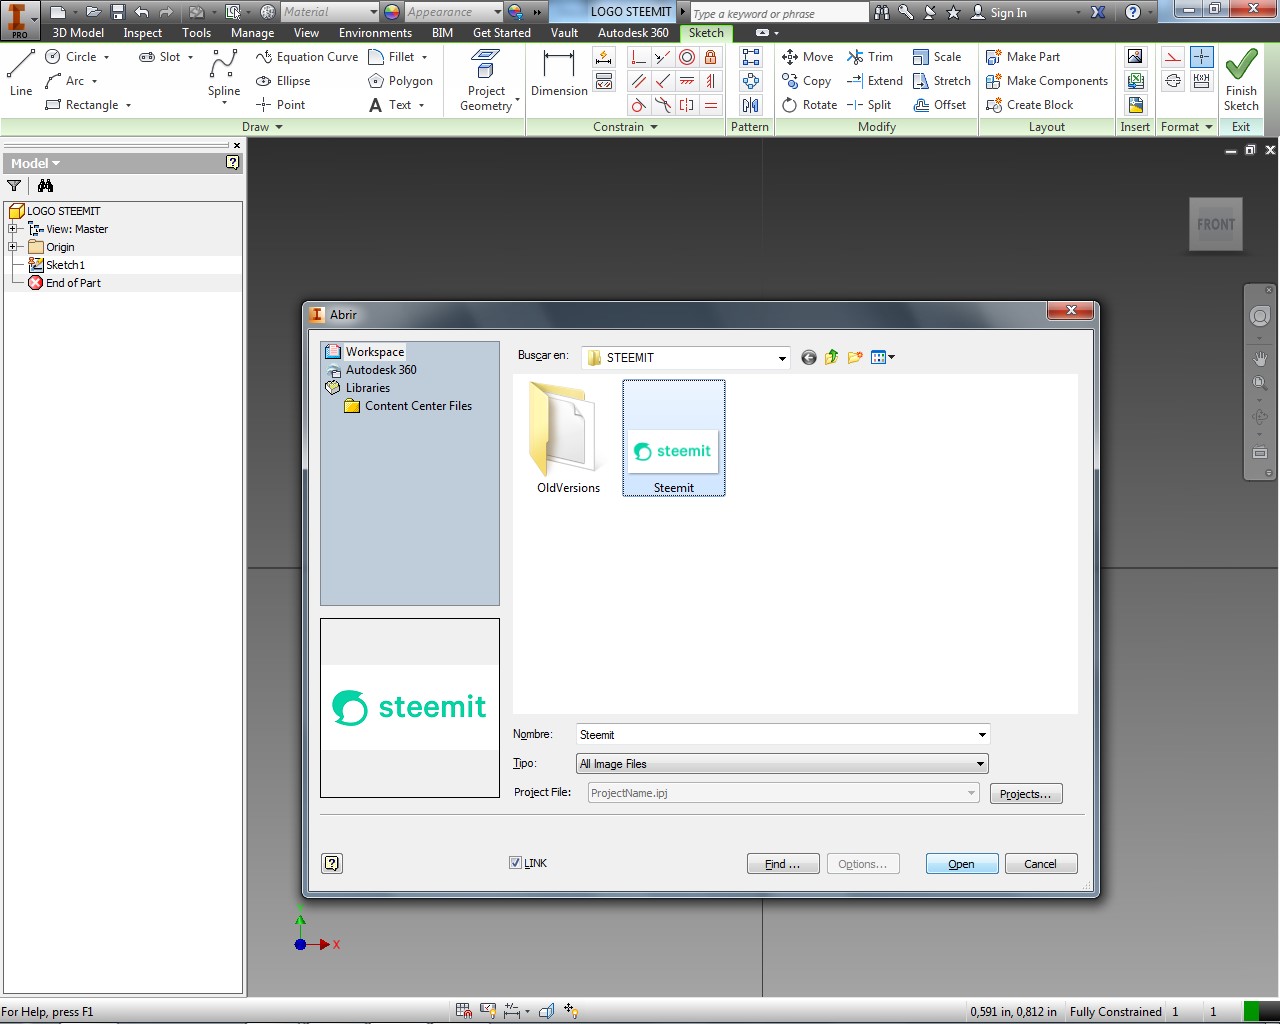Viewport: 1280px width, 1024px height.
Task: Select the Stretch tool
Action: 941,81
